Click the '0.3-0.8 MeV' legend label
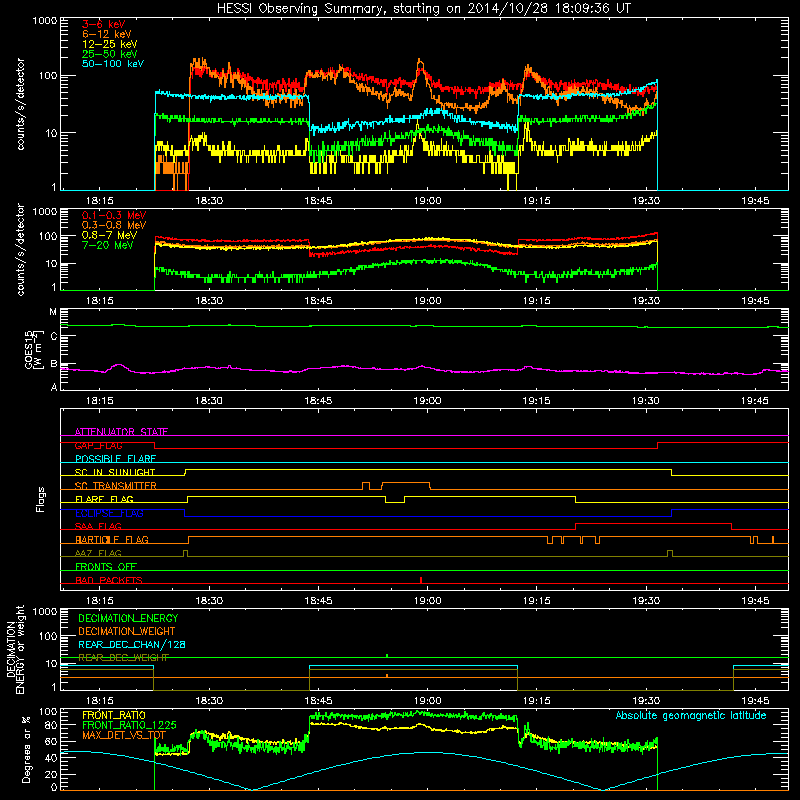Screen dimensions: 800x800 point(114,225)
